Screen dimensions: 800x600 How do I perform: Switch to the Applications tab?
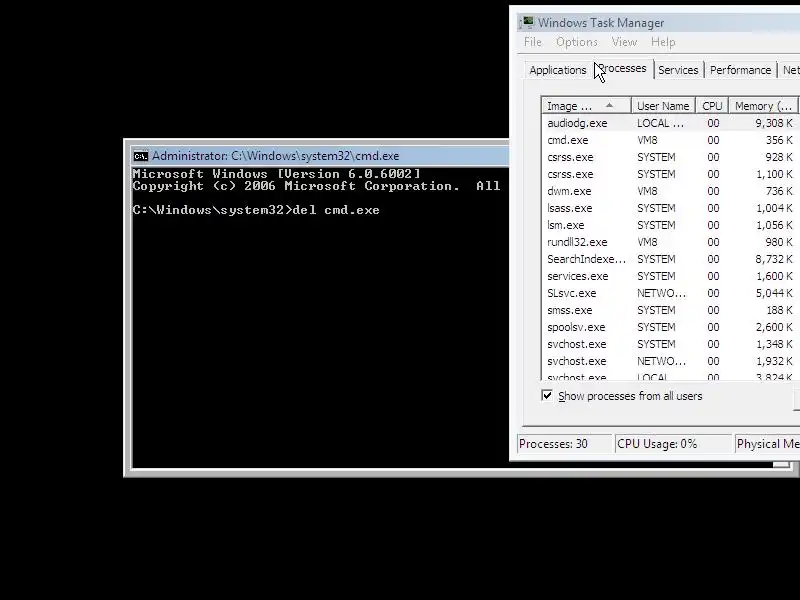click(x=558, y=70)
